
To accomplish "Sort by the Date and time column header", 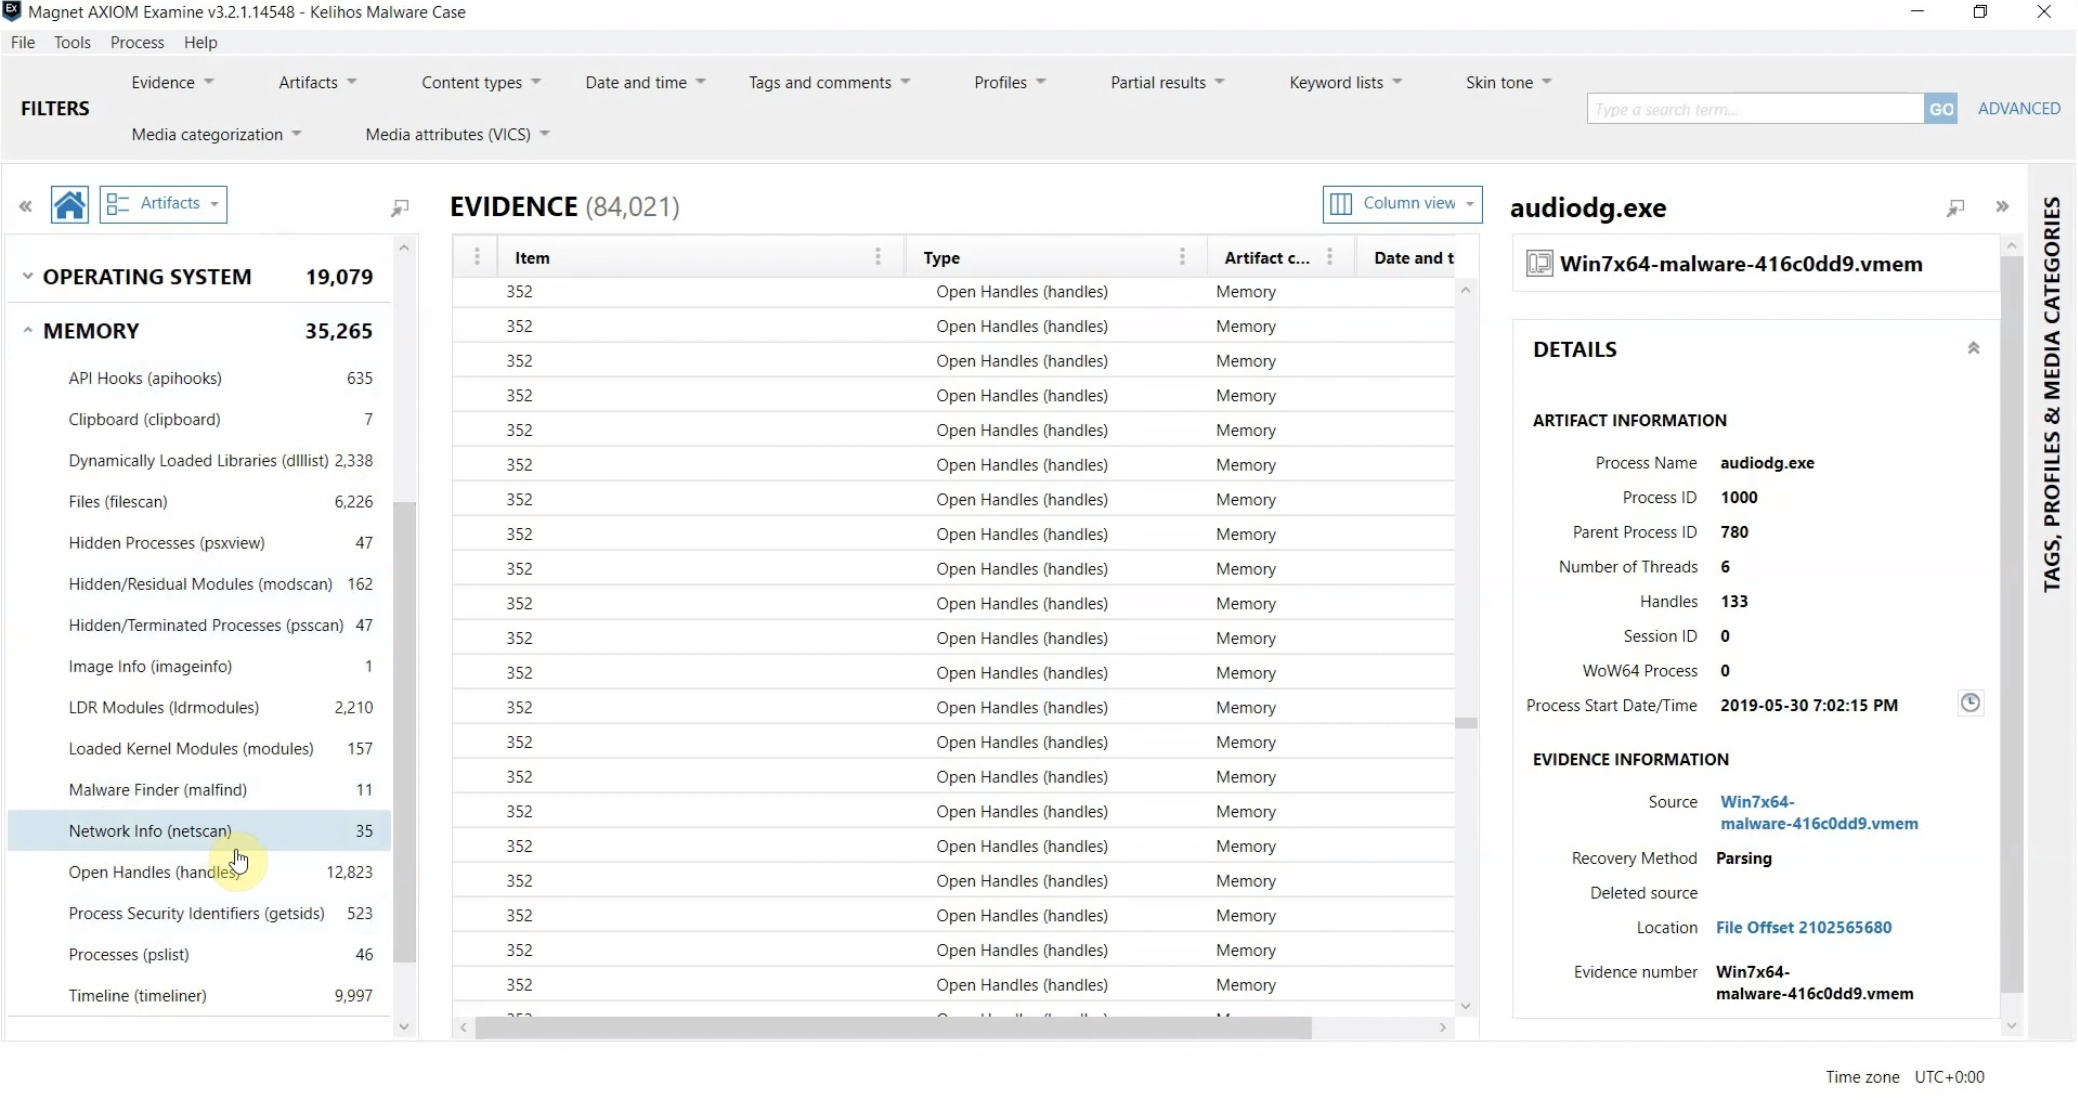I will click(1413, 257).
